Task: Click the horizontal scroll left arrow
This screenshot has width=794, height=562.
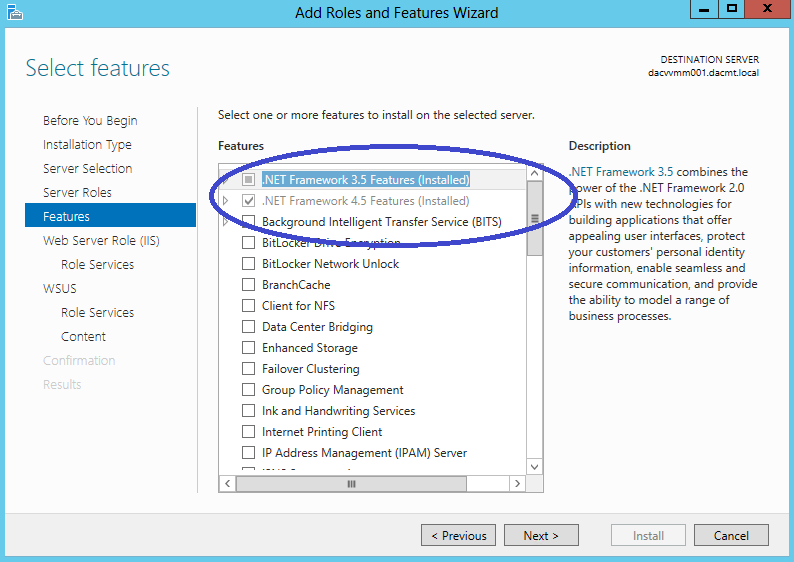Action: click(x=227, y=484)
